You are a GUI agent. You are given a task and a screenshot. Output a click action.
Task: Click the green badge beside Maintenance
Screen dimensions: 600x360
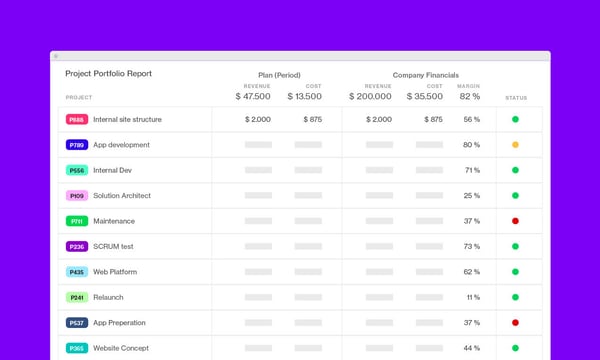77,221
